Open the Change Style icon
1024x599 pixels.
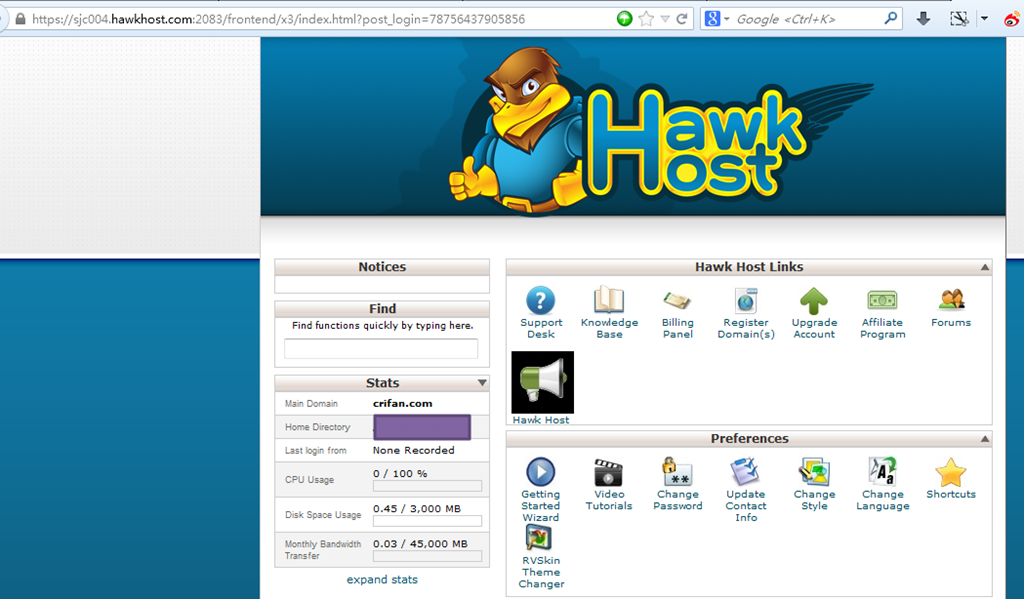[814, 472]
